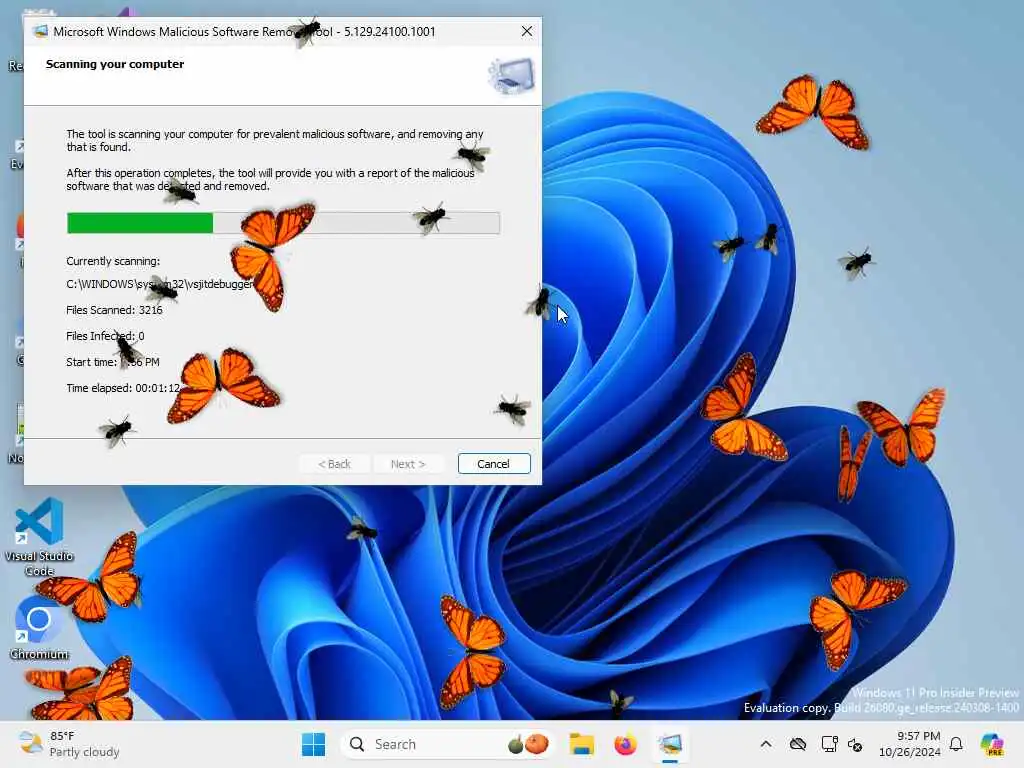Open File Explorer from taskbar
The width and height of the screenshot is (1024, 768).
(581, 744)
